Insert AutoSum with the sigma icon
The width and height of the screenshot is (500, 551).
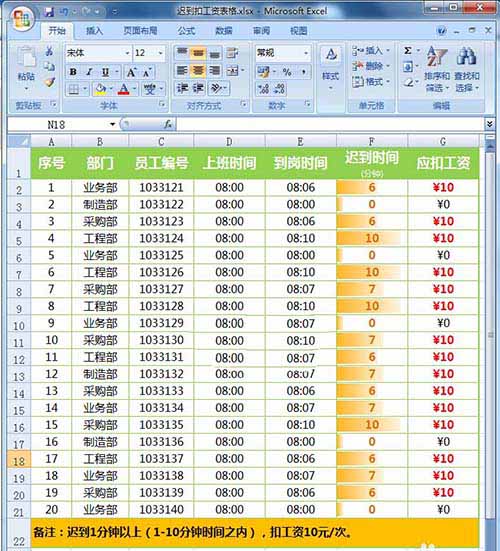[x=408, y=51]
